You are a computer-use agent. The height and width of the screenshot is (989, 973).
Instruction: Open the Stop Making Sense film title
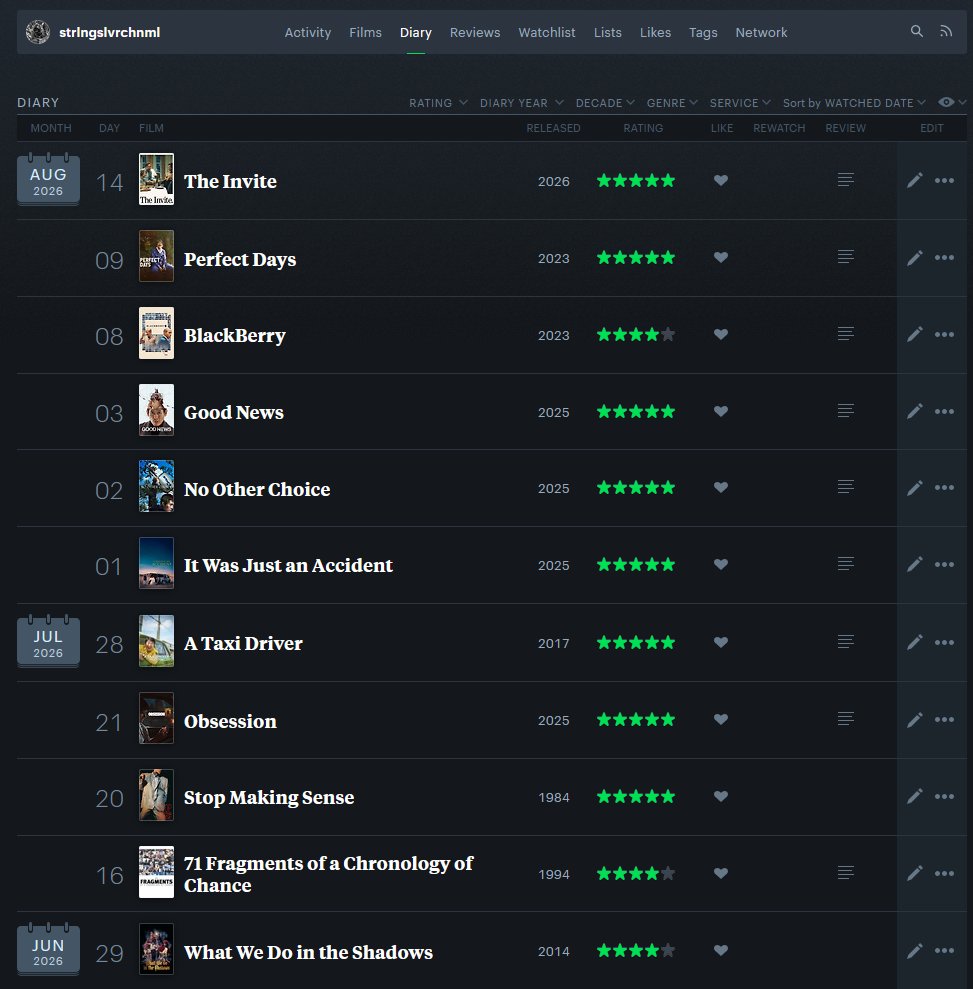[x=269, y=797]
